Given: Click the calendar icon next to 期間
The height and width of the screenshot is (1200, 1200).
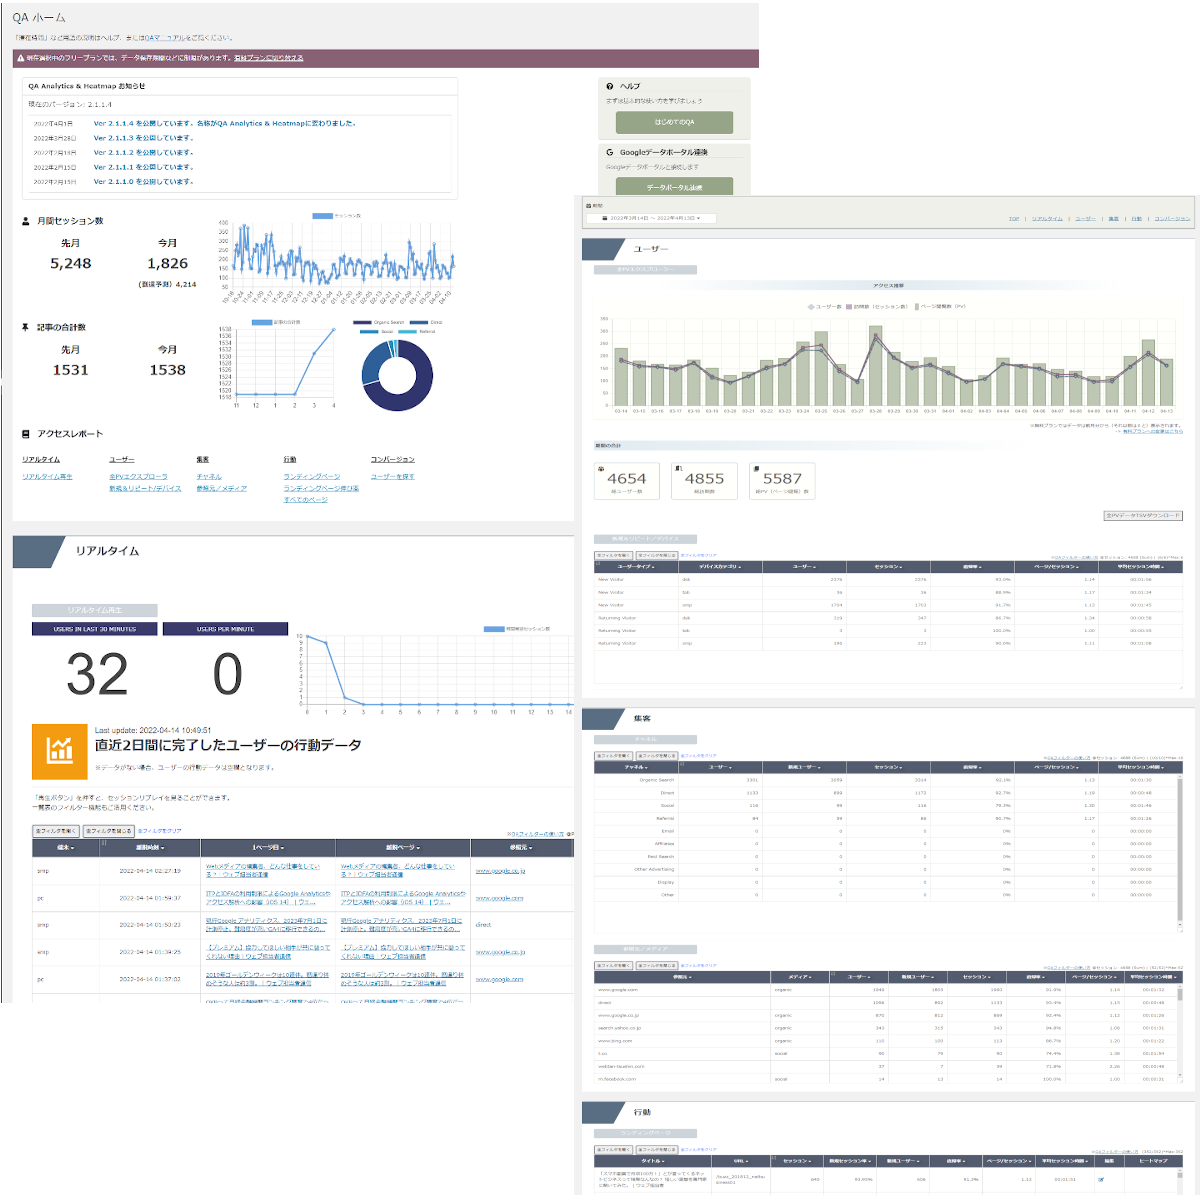Looking at the screenshot, I should [589, 203].
